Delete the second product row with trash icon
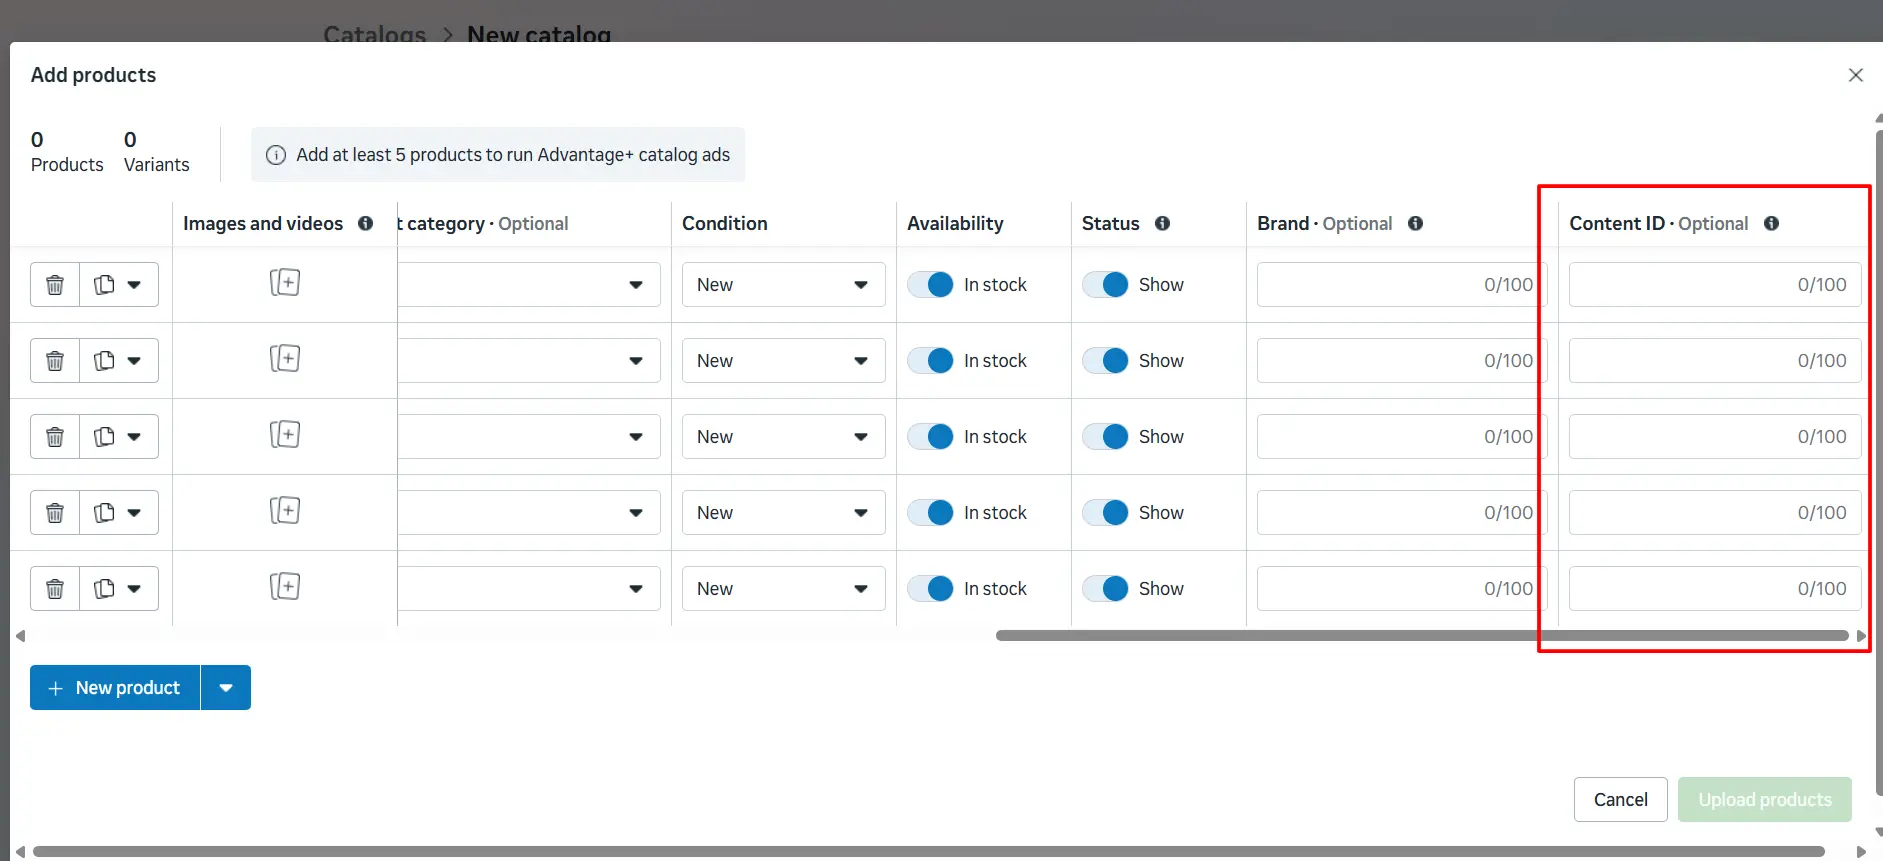 55,361
